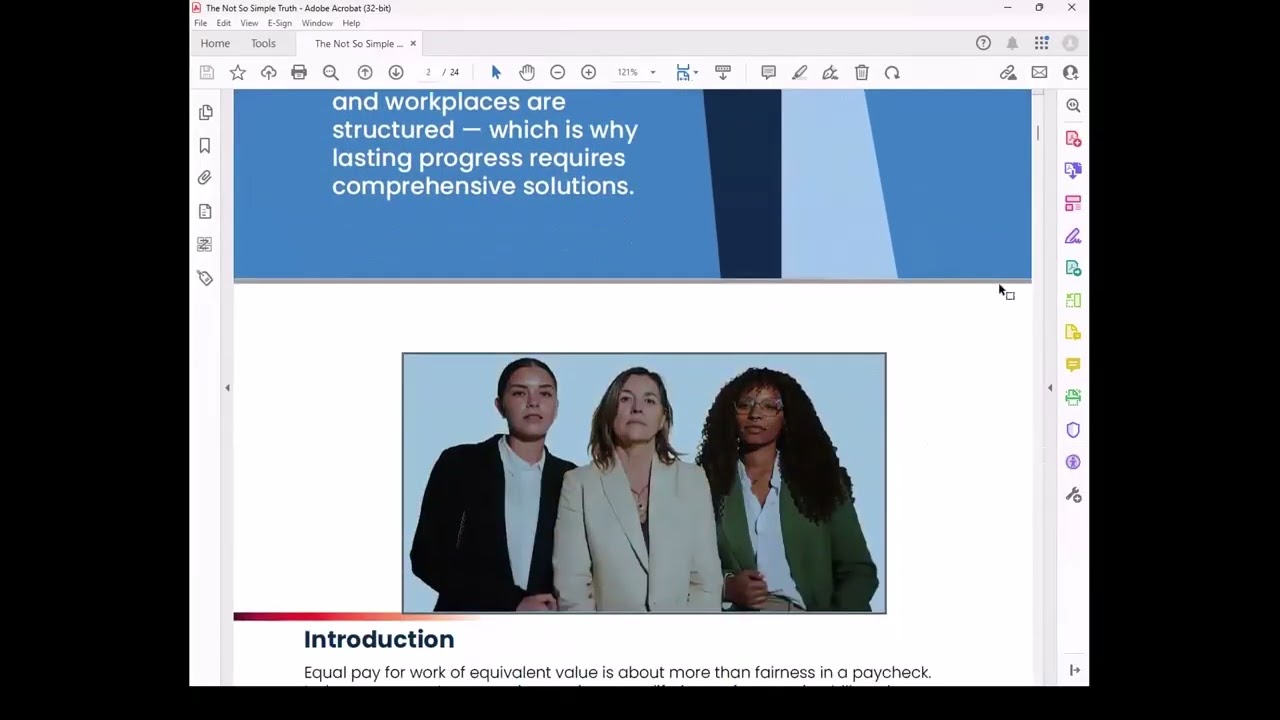Open the Fill & Sign tool

(1073, 236)
